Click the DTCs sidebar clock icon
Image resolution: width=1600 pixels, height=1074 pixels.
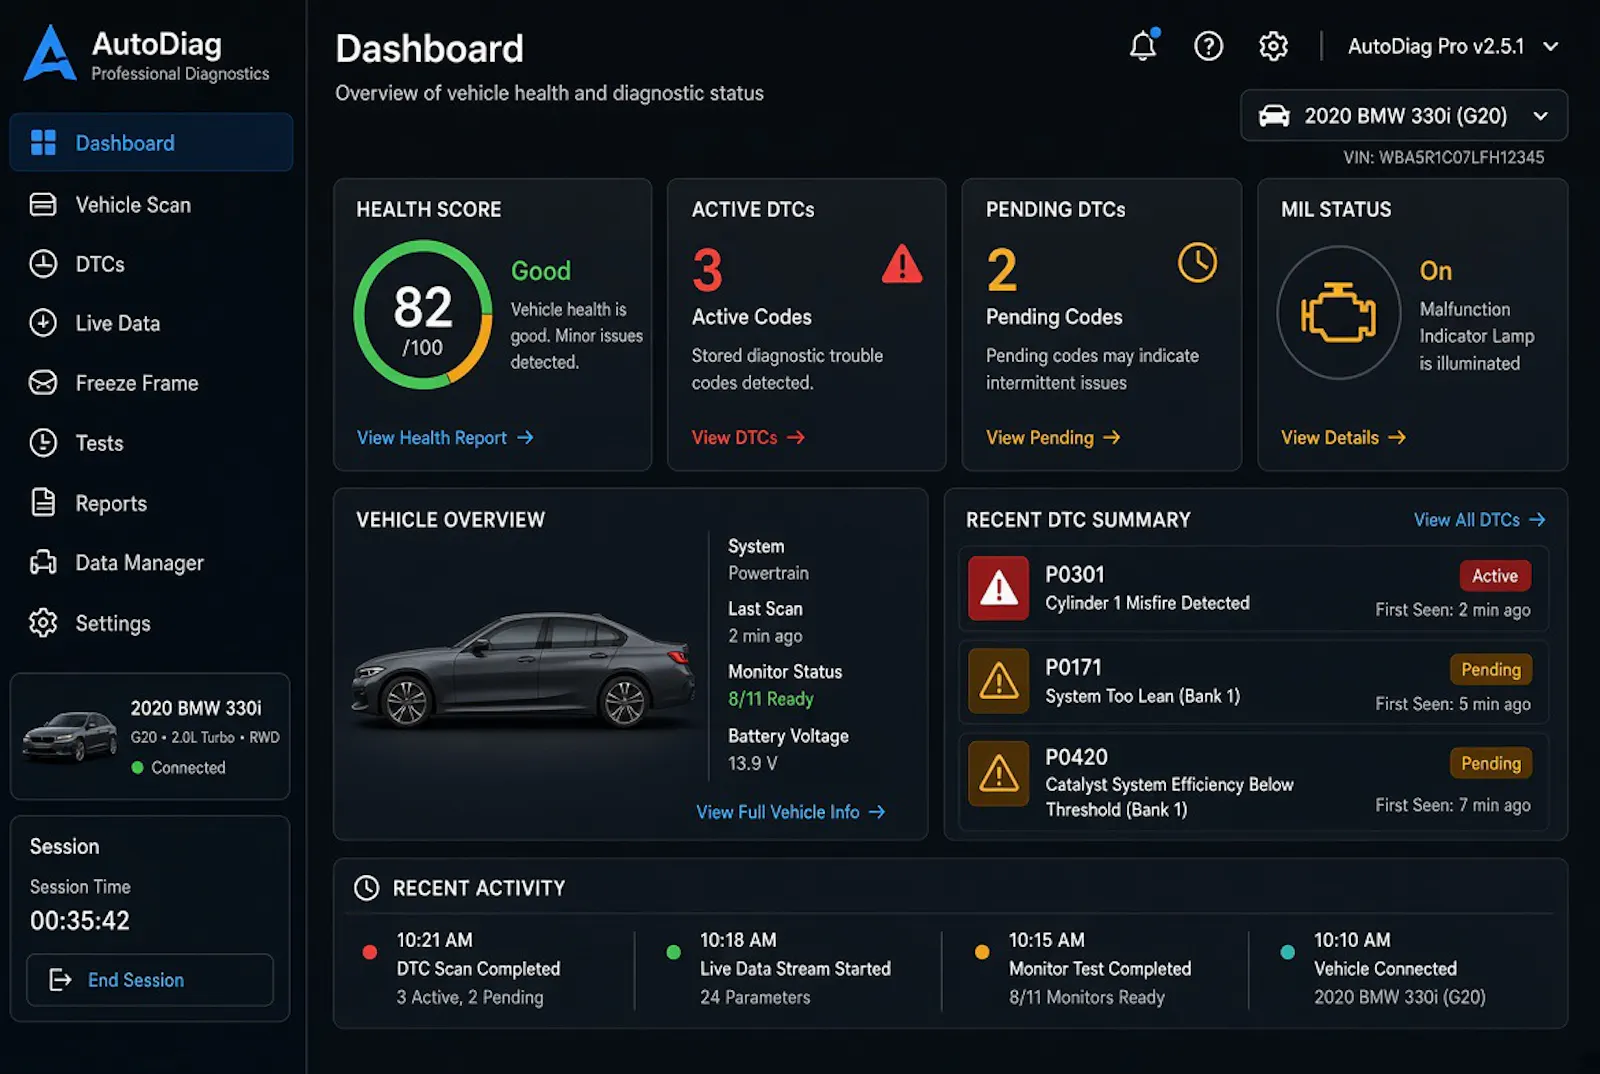pyautogui.click(x=43, y=264)
